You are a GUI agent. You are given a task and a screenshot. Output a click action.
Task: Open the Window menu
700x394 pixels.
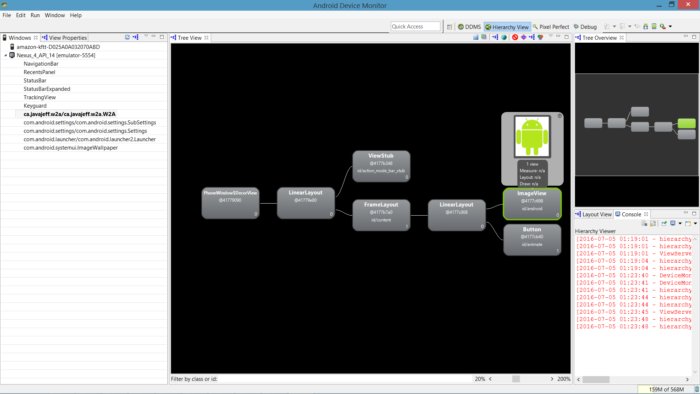(x=55, y=15)
